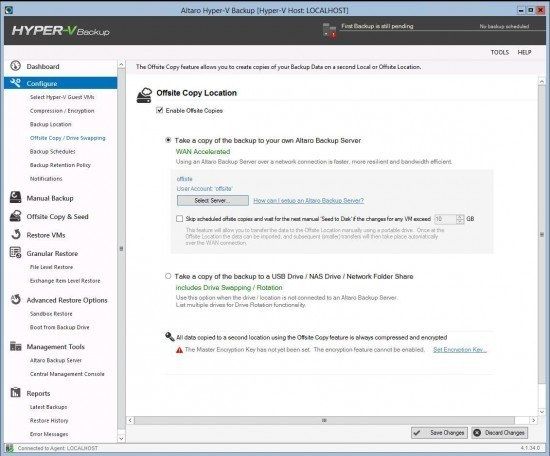The height and width of the screenshot is (456, 550).
Task: Go to Notifications settings
Action: coord(46,179)
